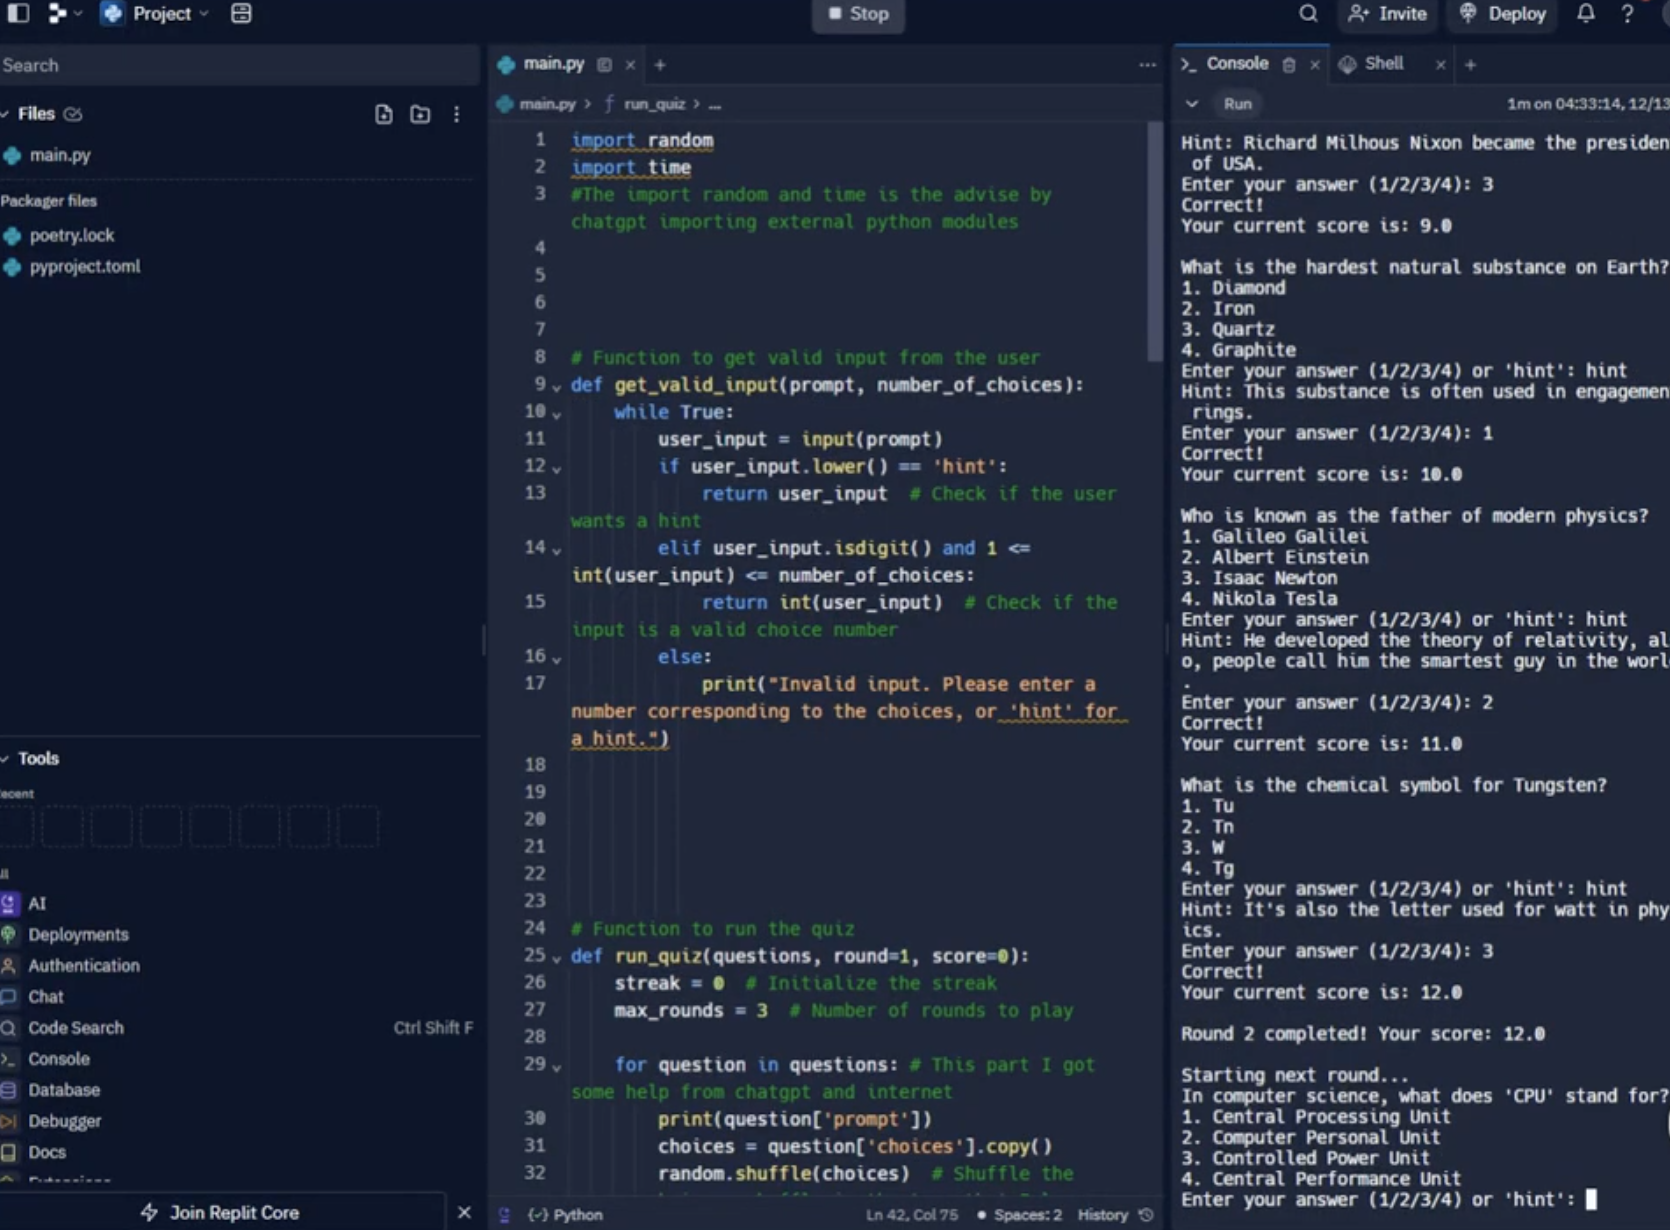Fold the if block at line 12
Screen dimensions: 1670x1230
point(557,468)
